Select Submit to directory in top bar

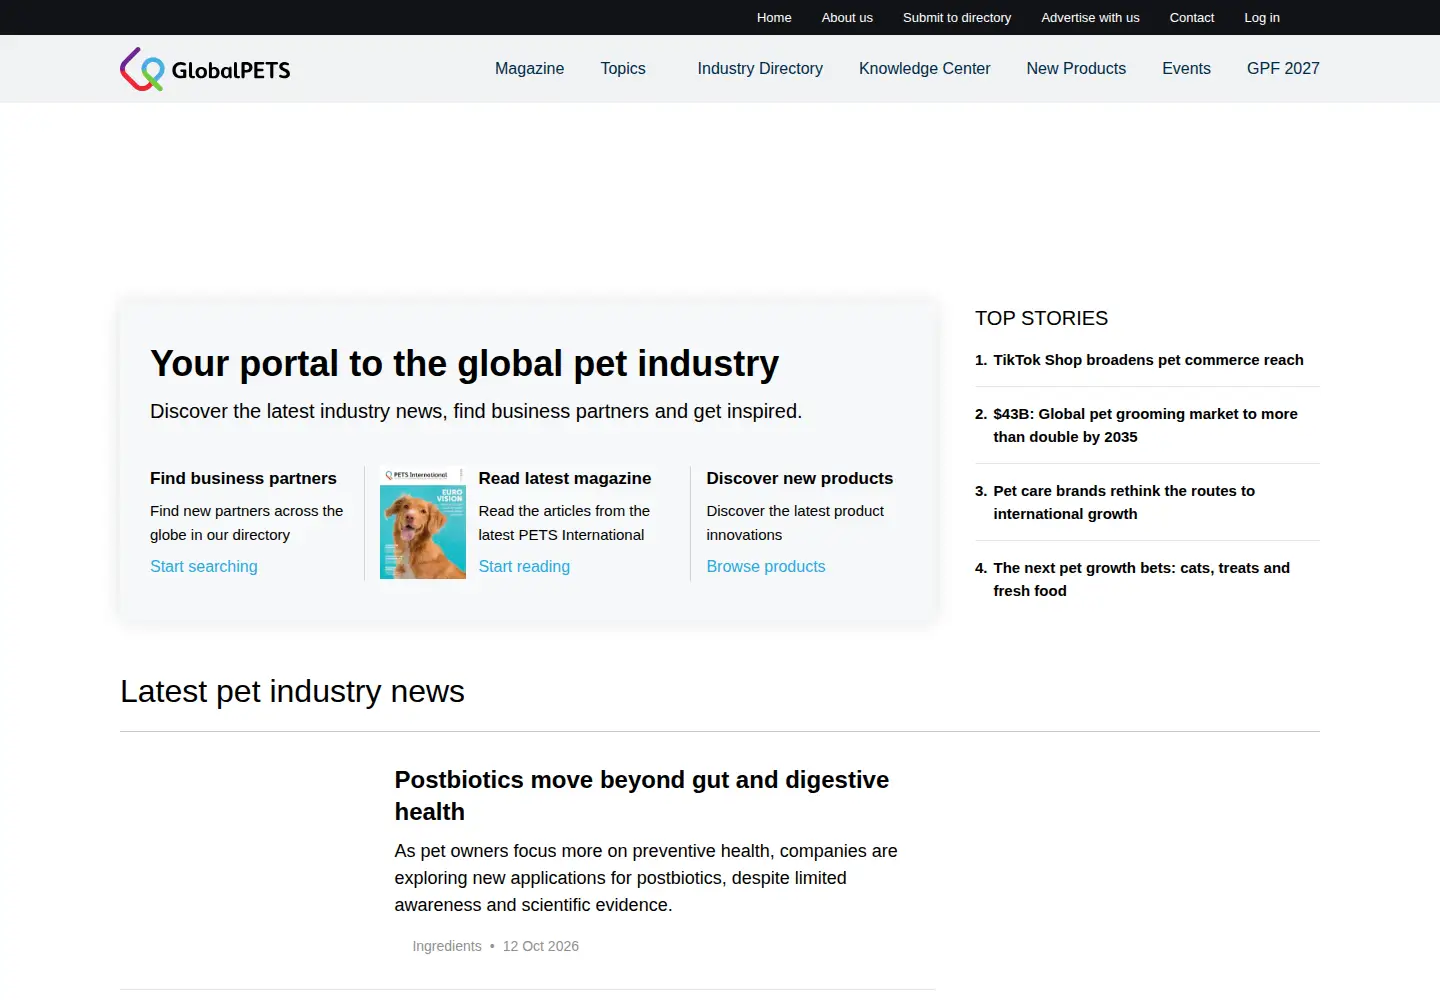pyautogui.click(x=957, y=18)
